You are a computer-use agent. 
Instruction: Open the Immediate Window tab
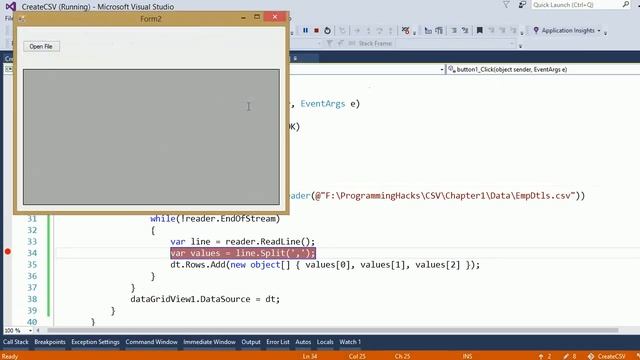click(x=209, y=342)
